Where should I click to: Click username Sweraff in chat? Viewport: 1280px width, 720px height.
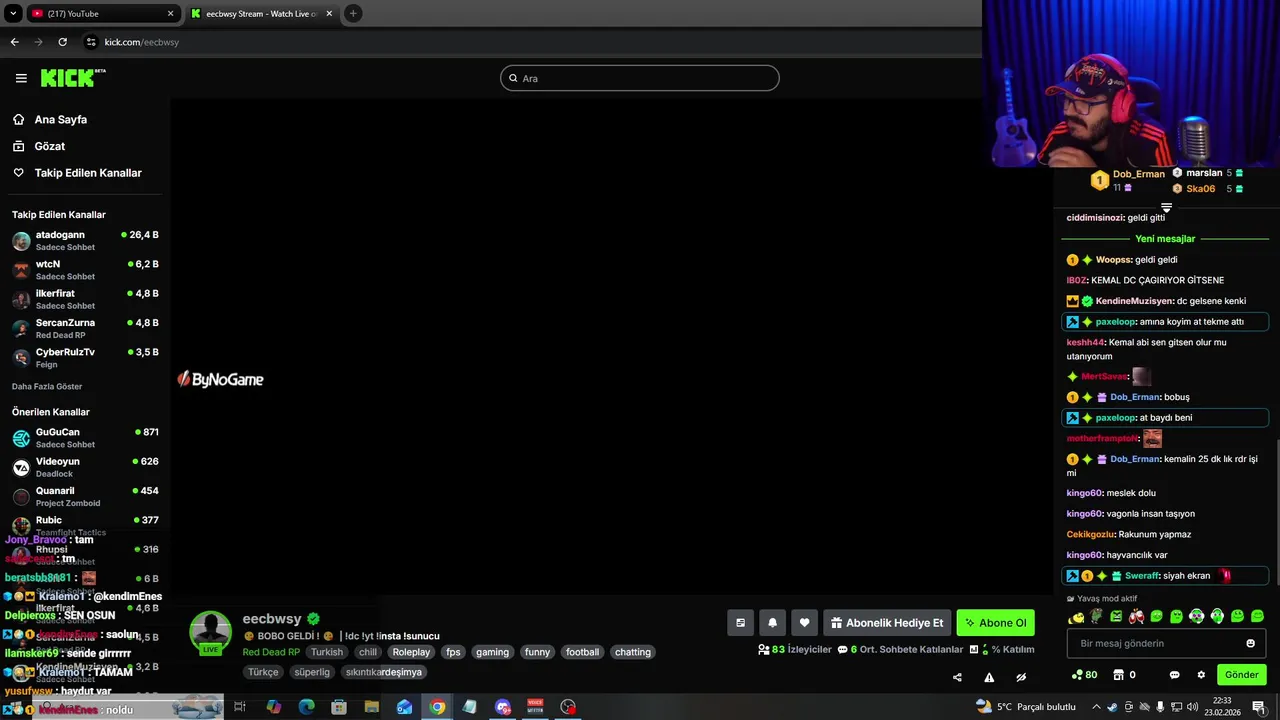[x=1140, y=576]
